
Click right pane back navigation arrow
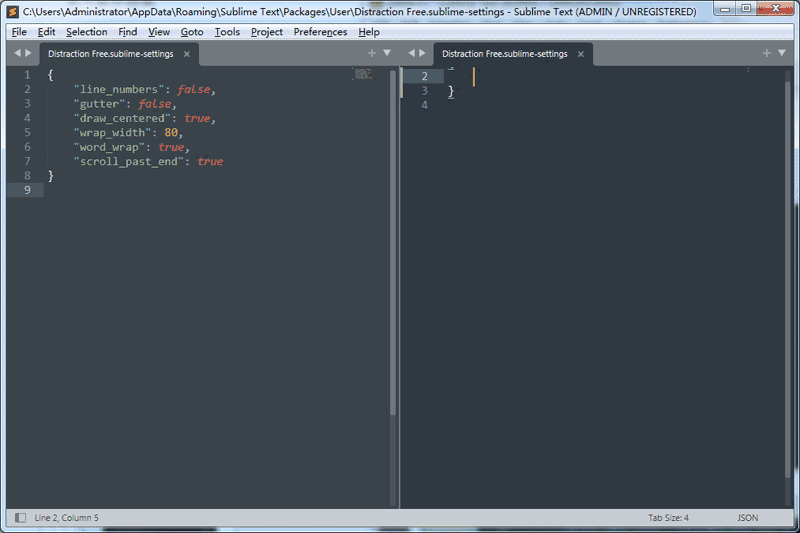coord(411,53)
